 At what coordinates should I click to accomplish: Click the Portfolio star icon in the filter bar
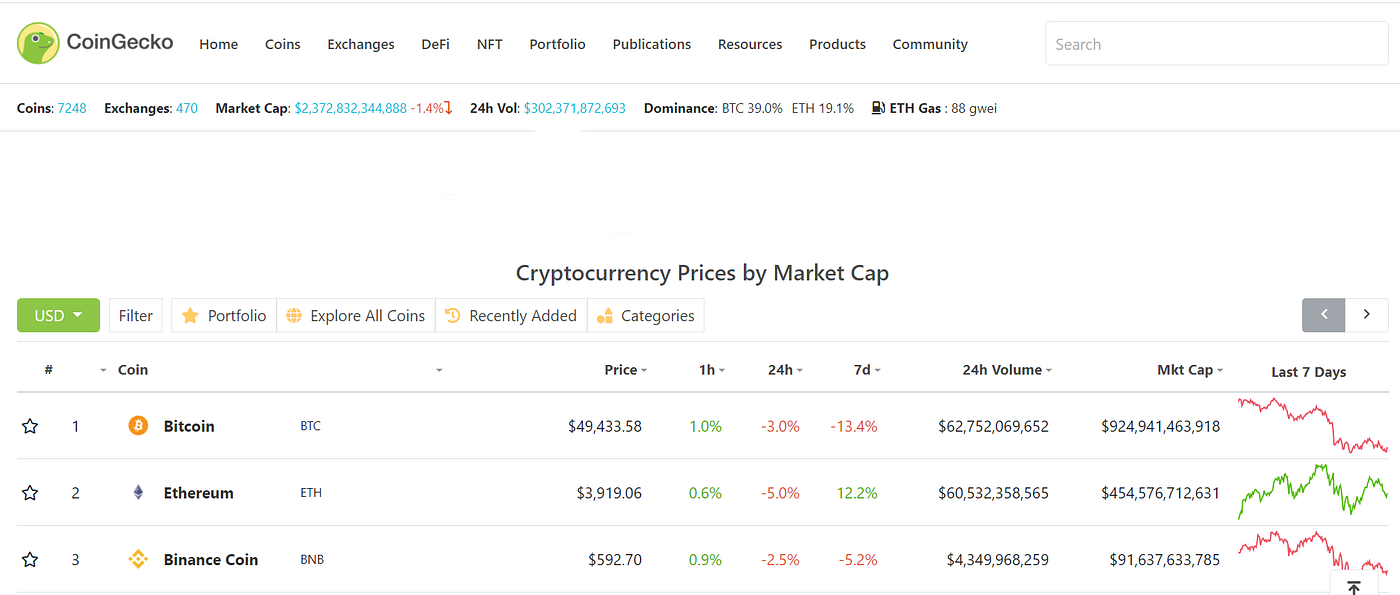(190, 316)
